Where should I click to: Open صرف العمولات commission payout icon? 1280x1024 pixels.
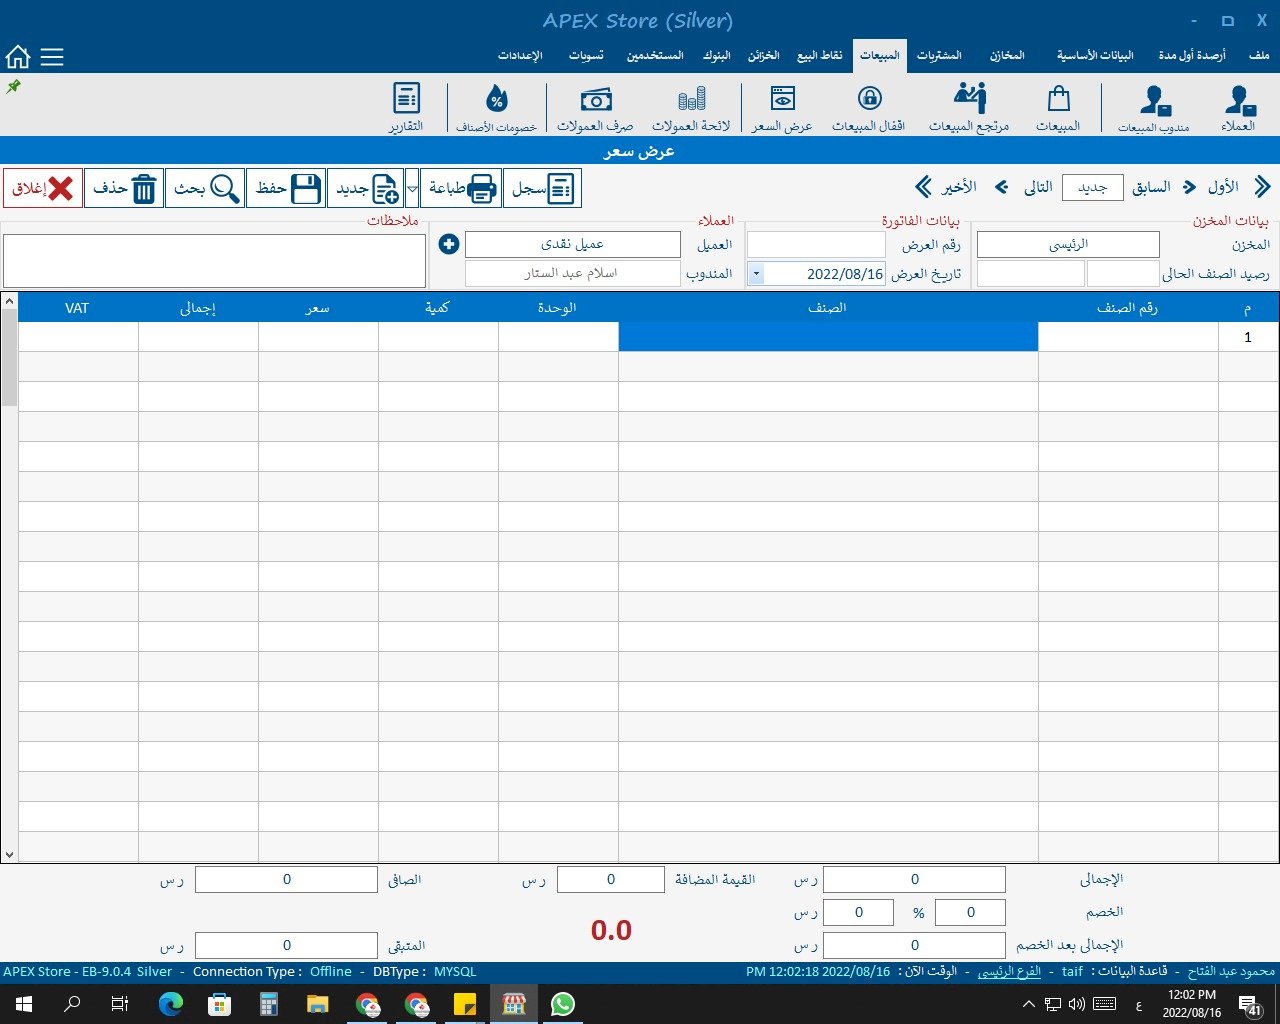click(x=595, y=108)
